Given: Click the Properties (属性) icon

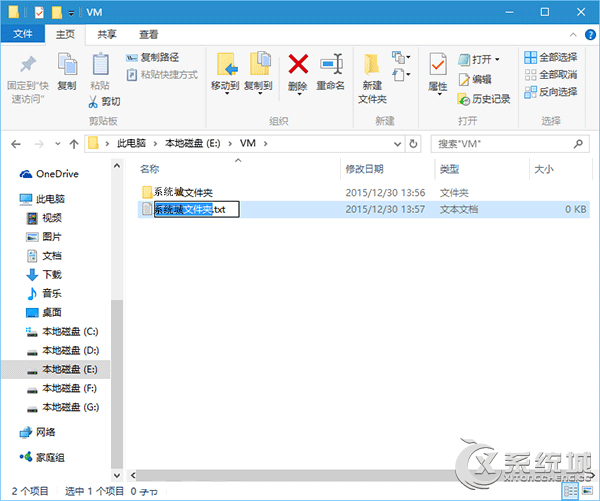Looking at the screenshot, I should [x=438, y=64].
